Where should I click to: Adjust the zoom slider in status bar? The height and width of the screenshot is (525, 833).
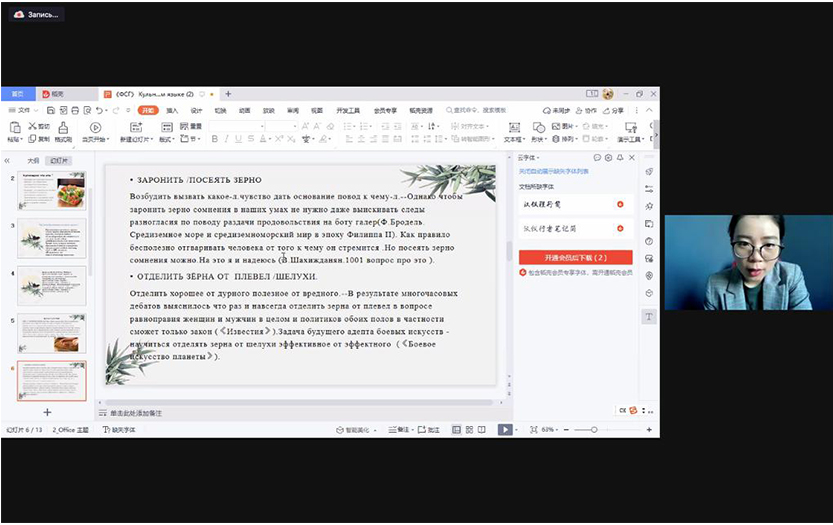(594, 429)
